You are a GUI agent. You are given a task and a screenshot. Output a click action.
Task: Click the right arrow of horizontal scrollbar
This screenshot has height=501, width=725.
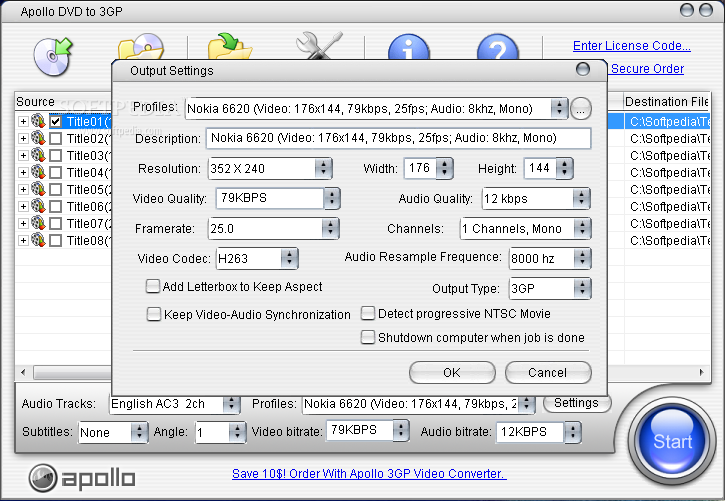701,372
